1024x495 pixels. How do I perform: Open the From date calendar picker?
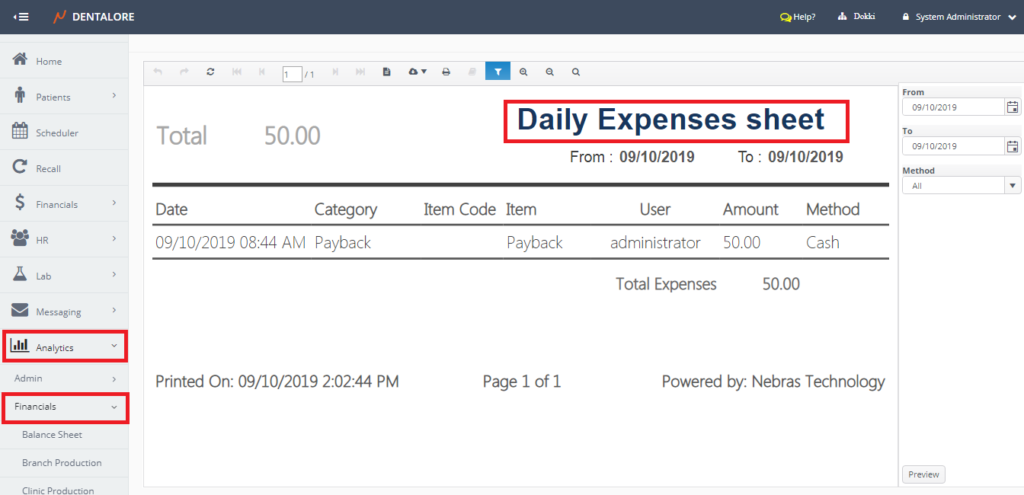pyautogui.click(x=1012, y=108)
